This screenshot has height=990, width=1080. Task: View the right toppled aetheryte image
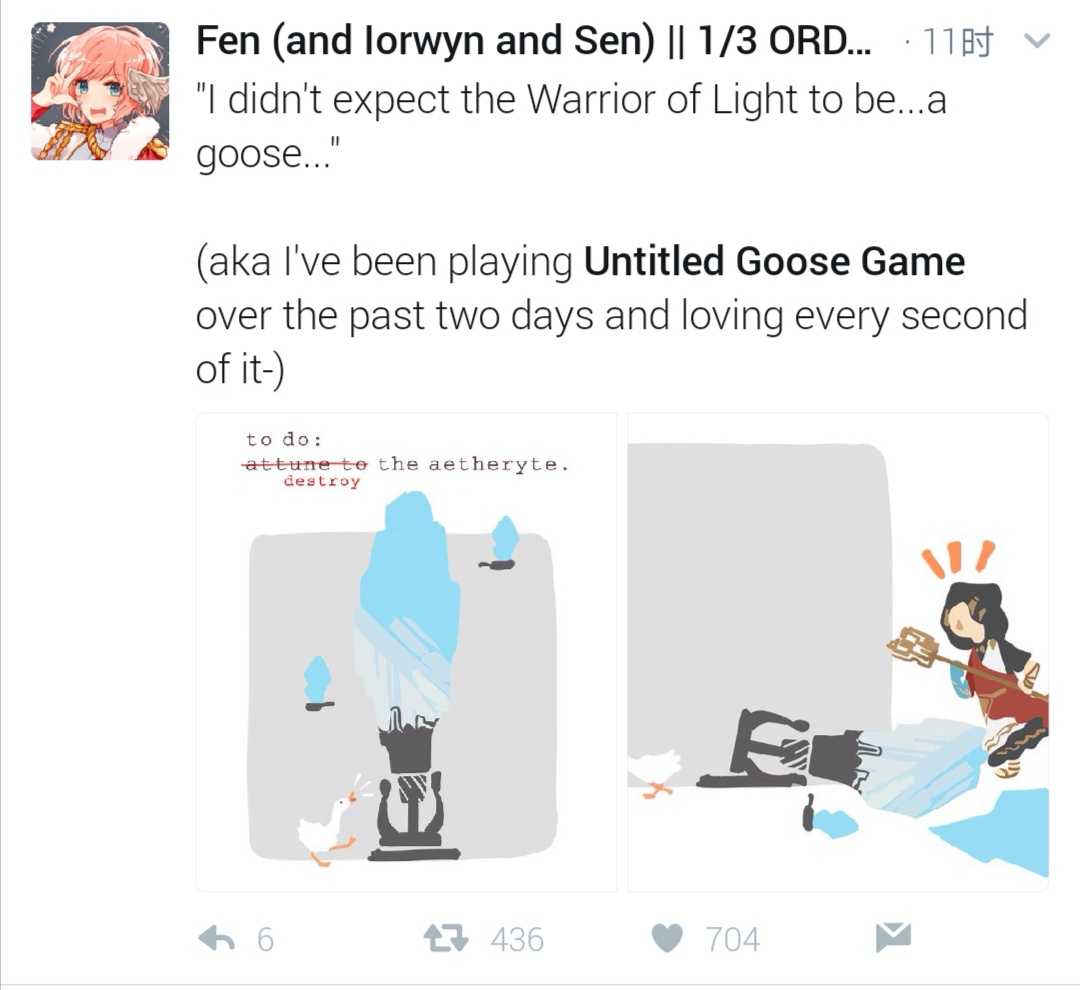coord(838,652)
